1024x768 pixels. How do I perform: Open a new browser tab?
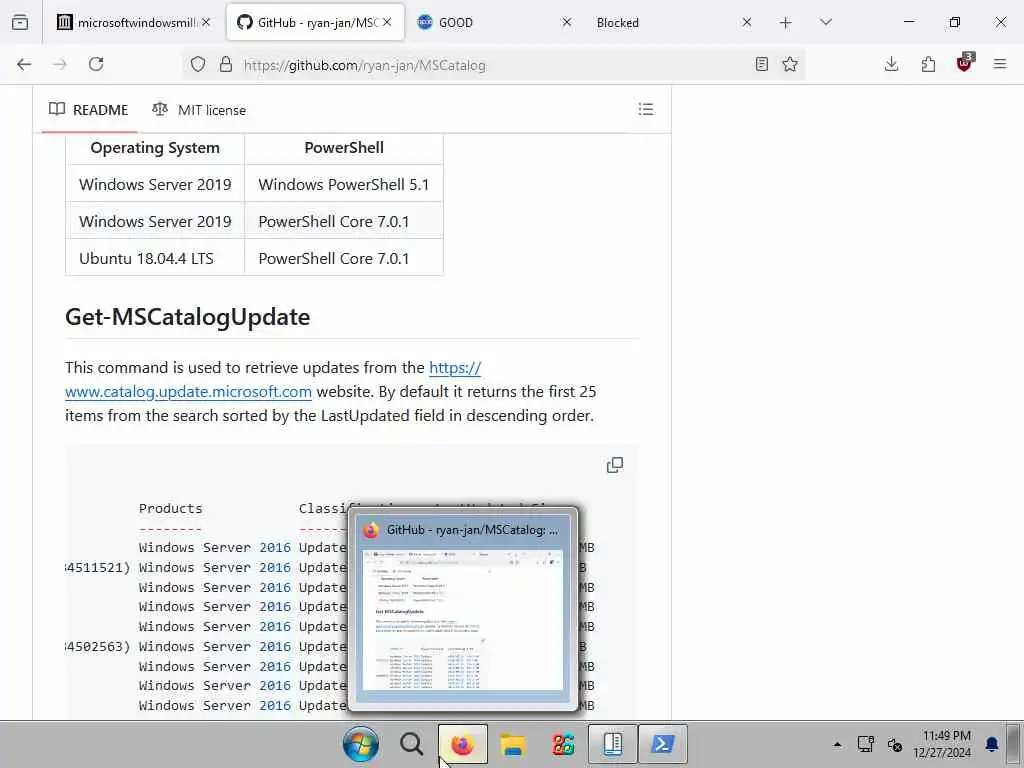point(786,23)
